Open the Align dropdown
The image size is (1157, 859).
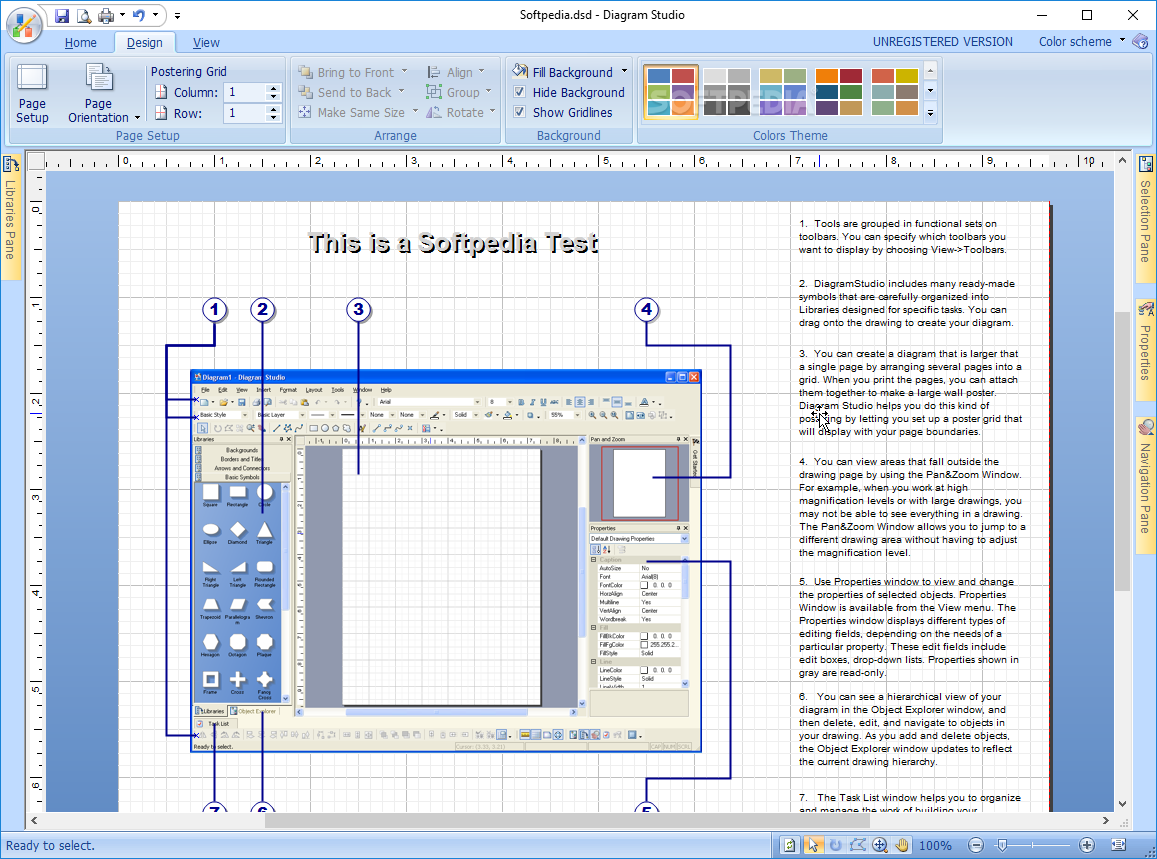pyautogui.click(x=455, y=72)
